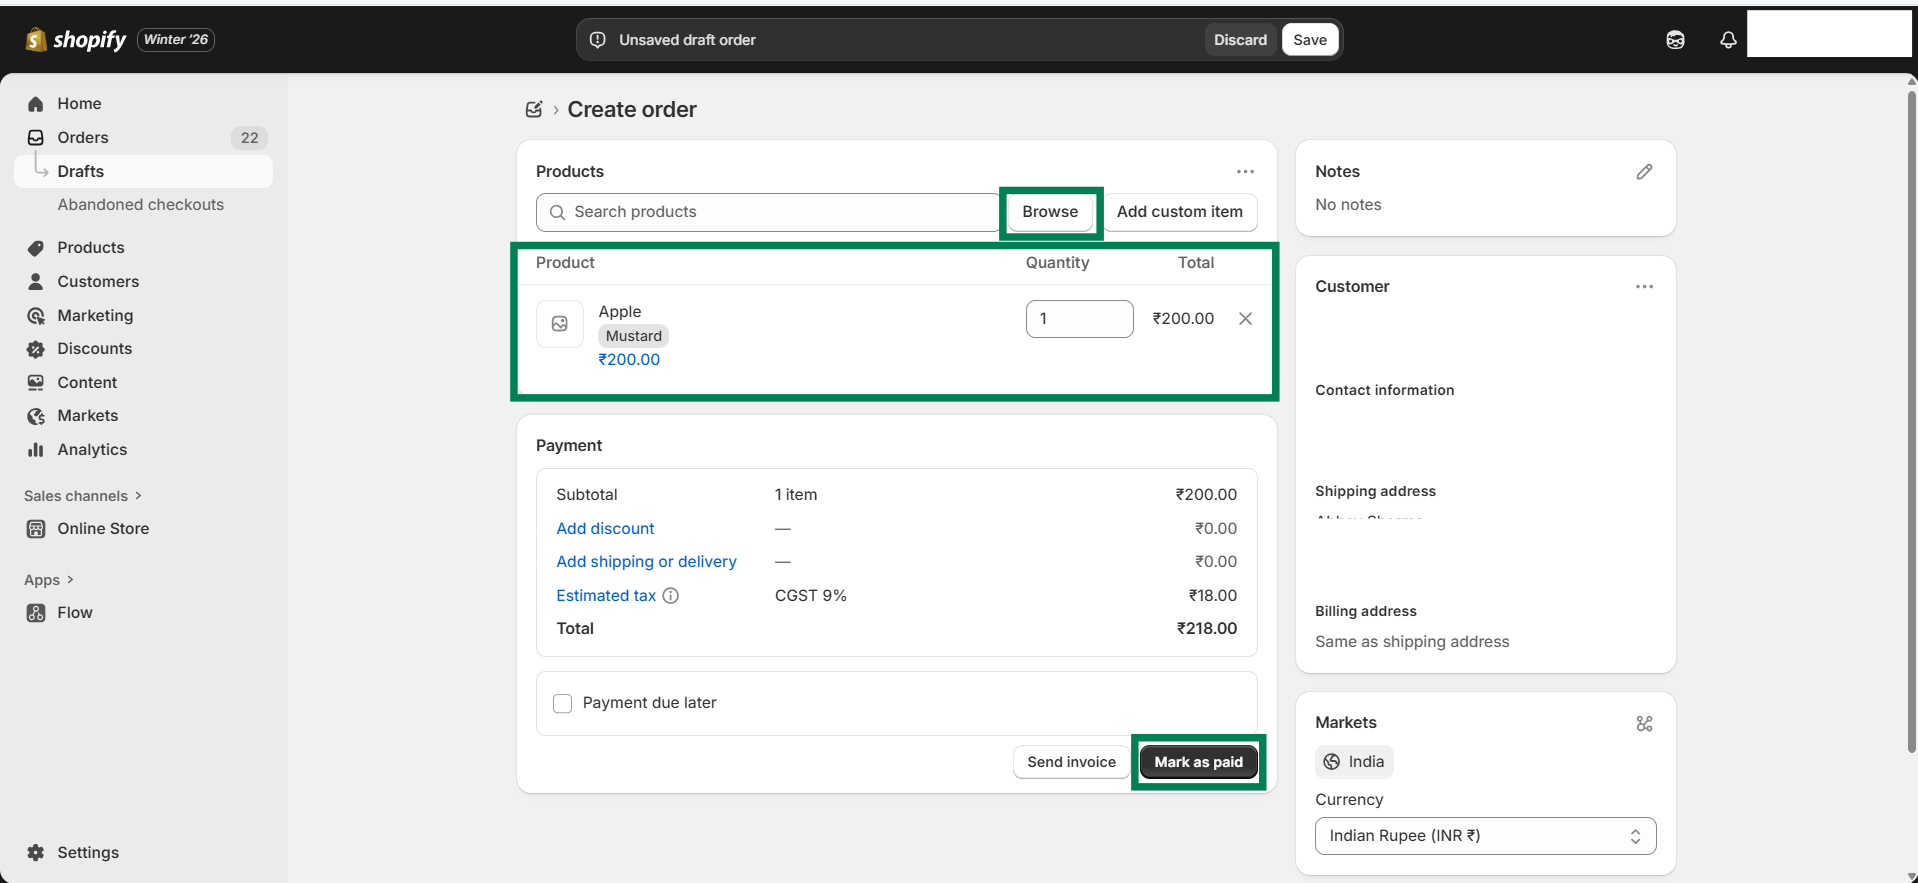The width and height of the screenshot is (1918, 883).
Task: Open Abandoned checkouts in sidebar
Action: [x=140, y=205]
